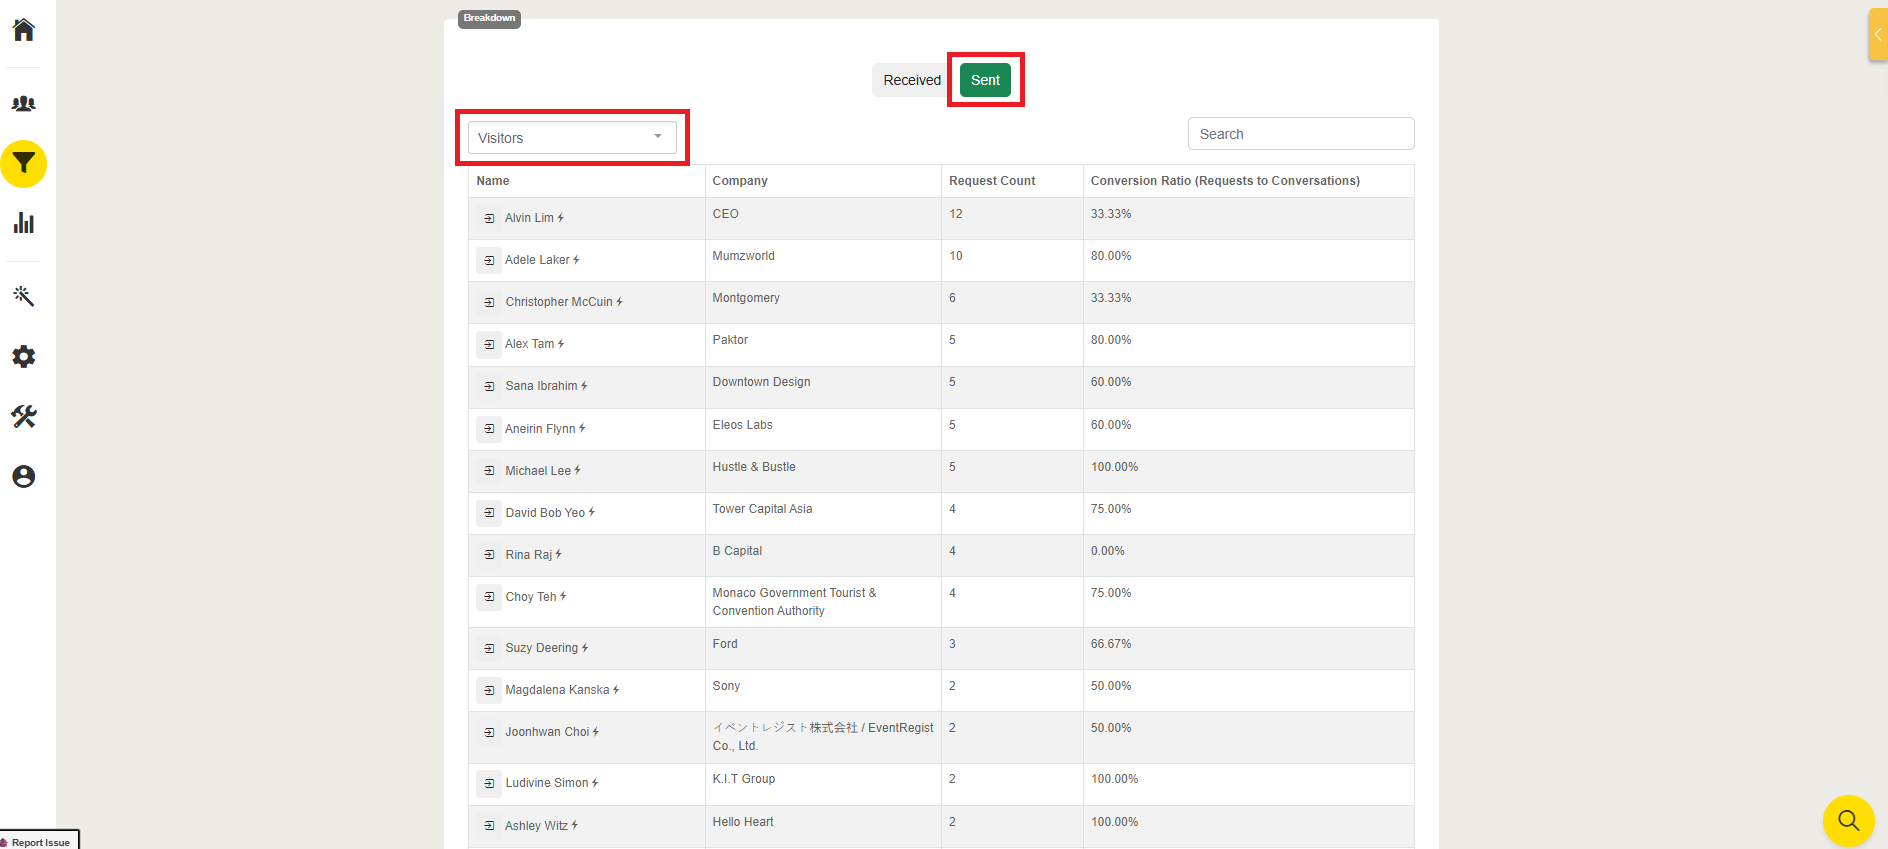Open Adele Laker's name link
Image resolution: width=1888 pixels, height=849 pixels.
(x=537, y=260)
